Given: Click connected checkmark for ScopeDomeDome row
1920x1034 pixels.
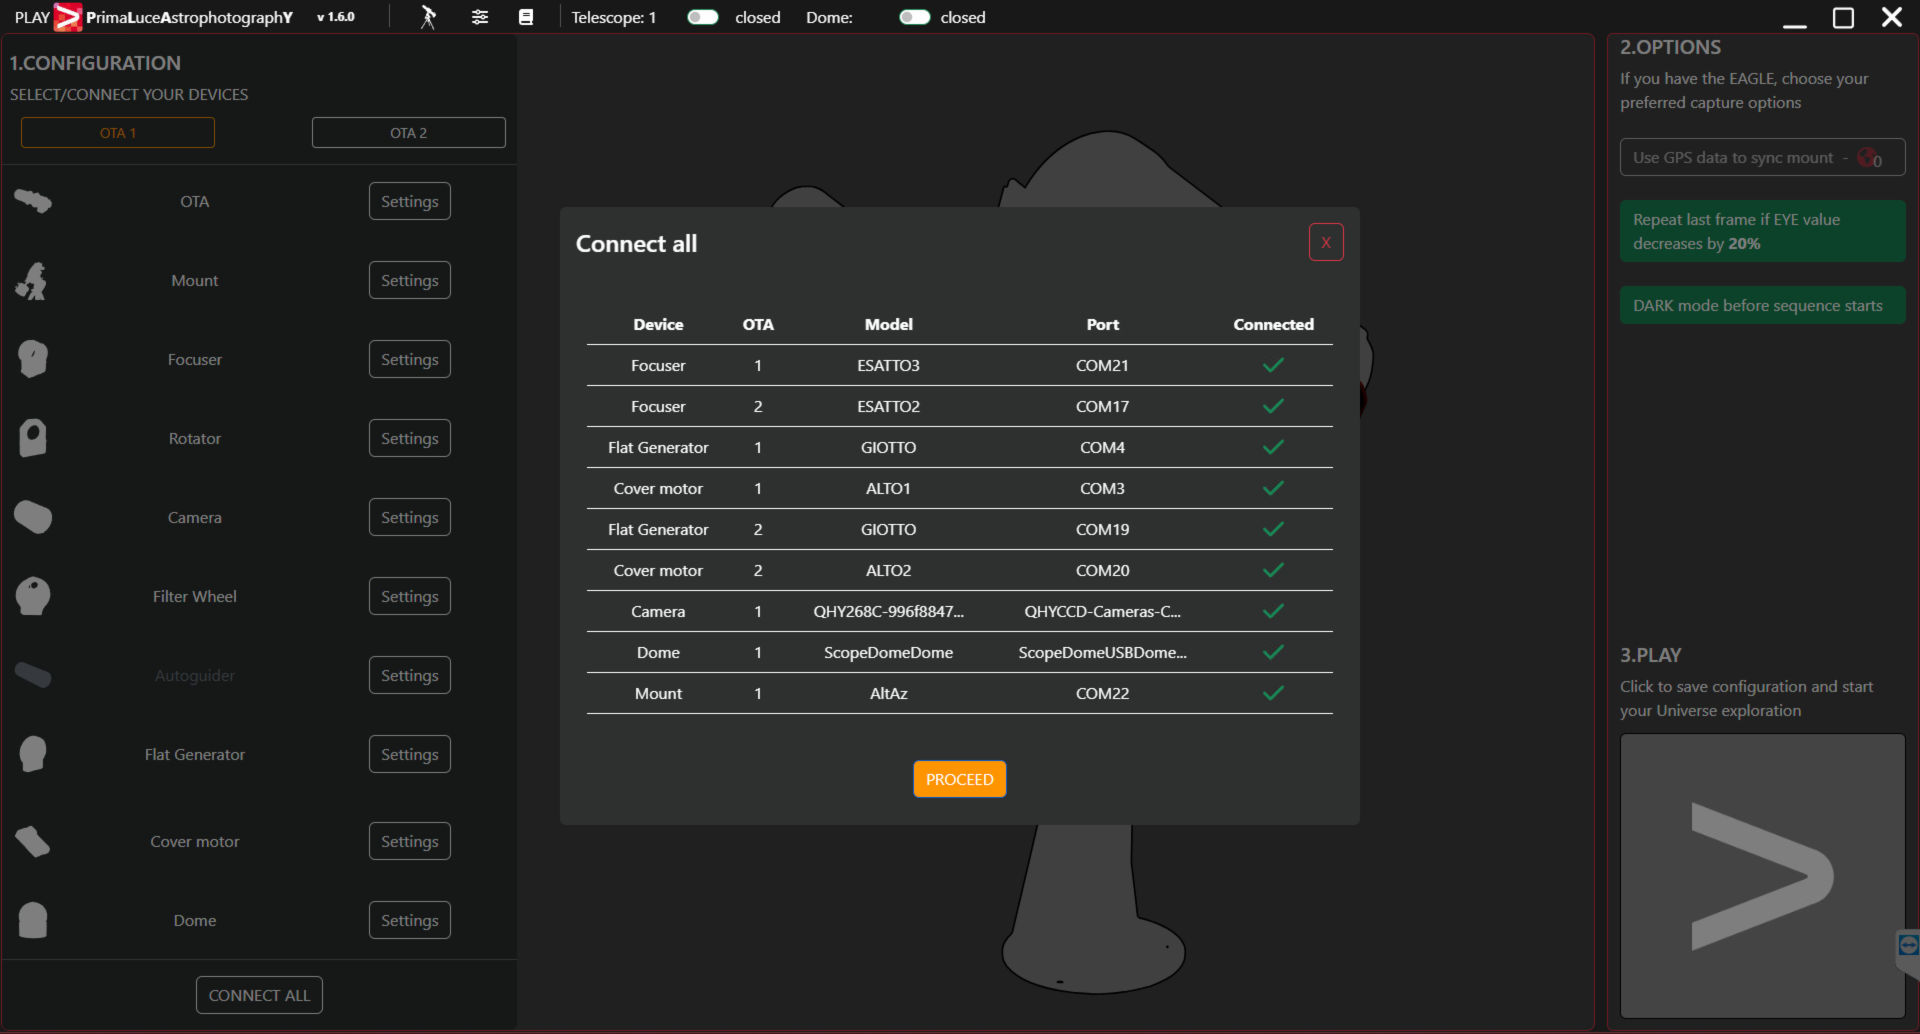Looking at the screenshot, I should (1273, 652).
